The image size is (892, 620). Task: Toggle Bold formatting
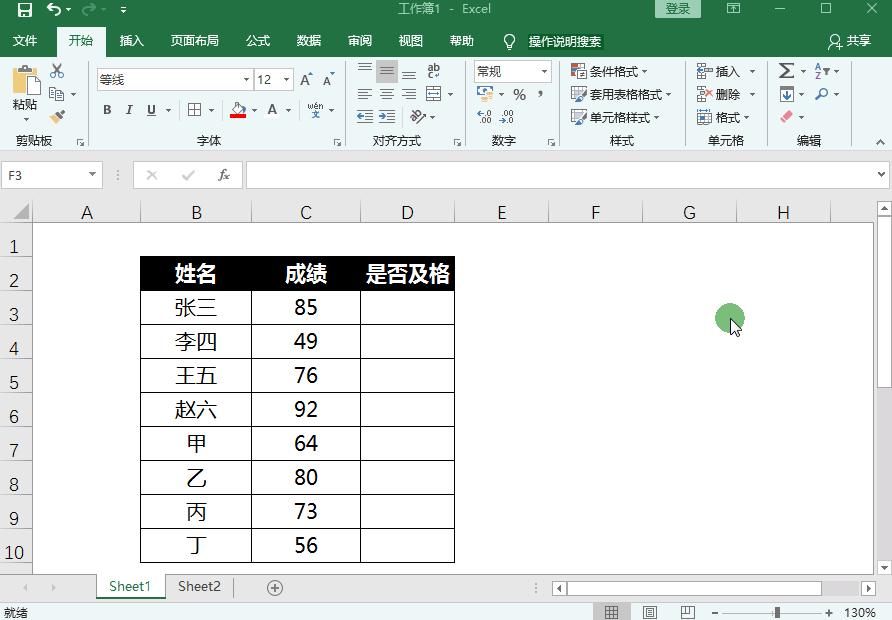107,110
